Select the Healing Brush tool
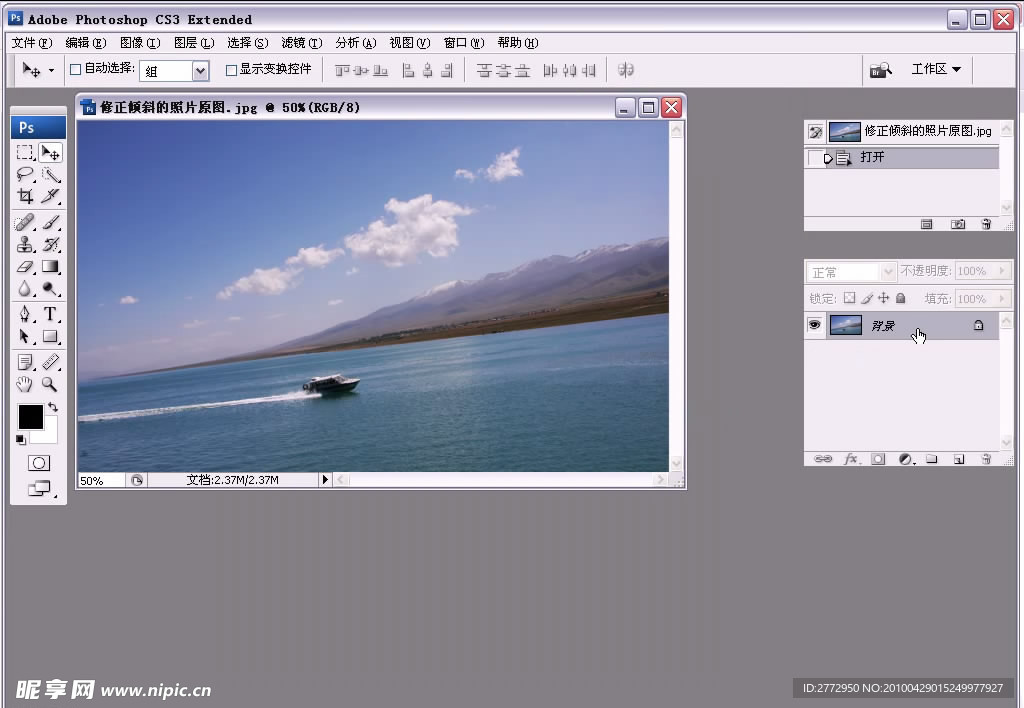 tap(25, 223)
